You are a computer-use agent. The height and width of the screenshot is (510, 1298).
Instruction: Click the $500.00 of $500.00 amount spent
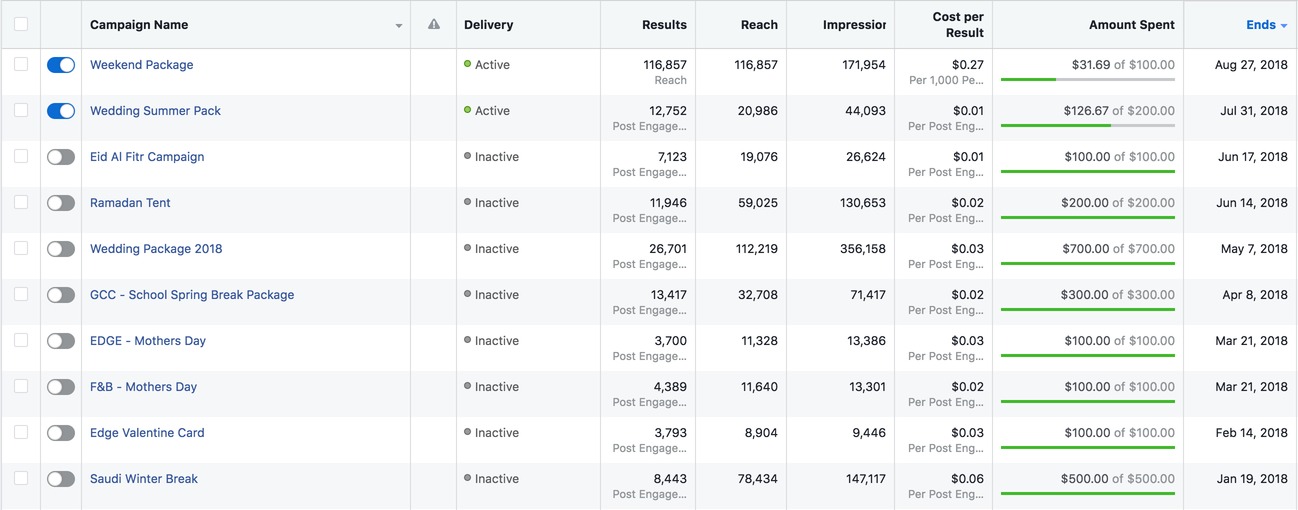tap(1118, 479)
